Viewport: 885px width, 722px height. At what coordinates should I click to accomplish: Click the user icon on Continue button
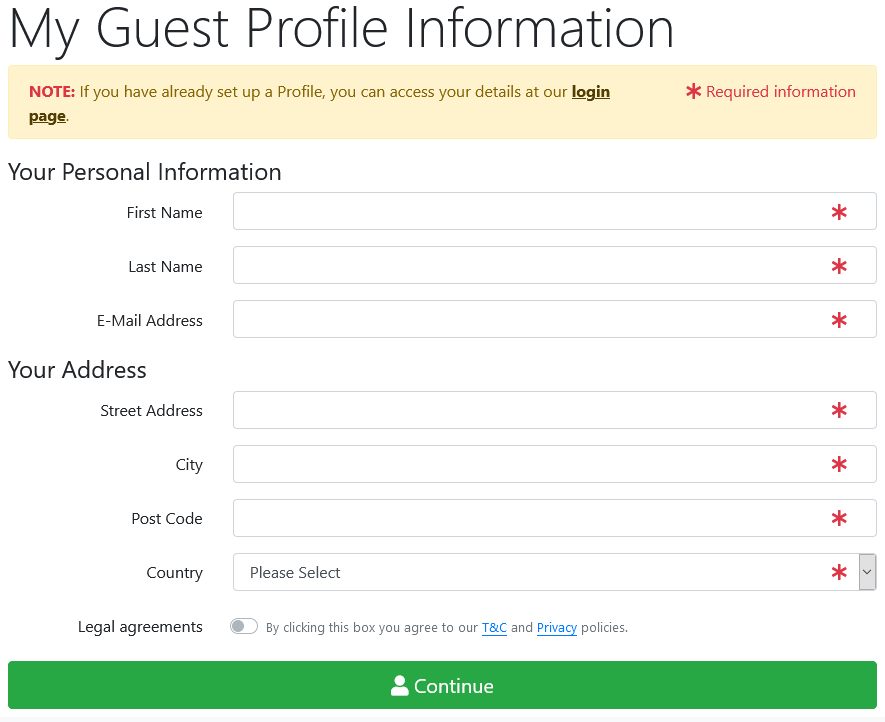pyautogui.click(x=400, y=686)
